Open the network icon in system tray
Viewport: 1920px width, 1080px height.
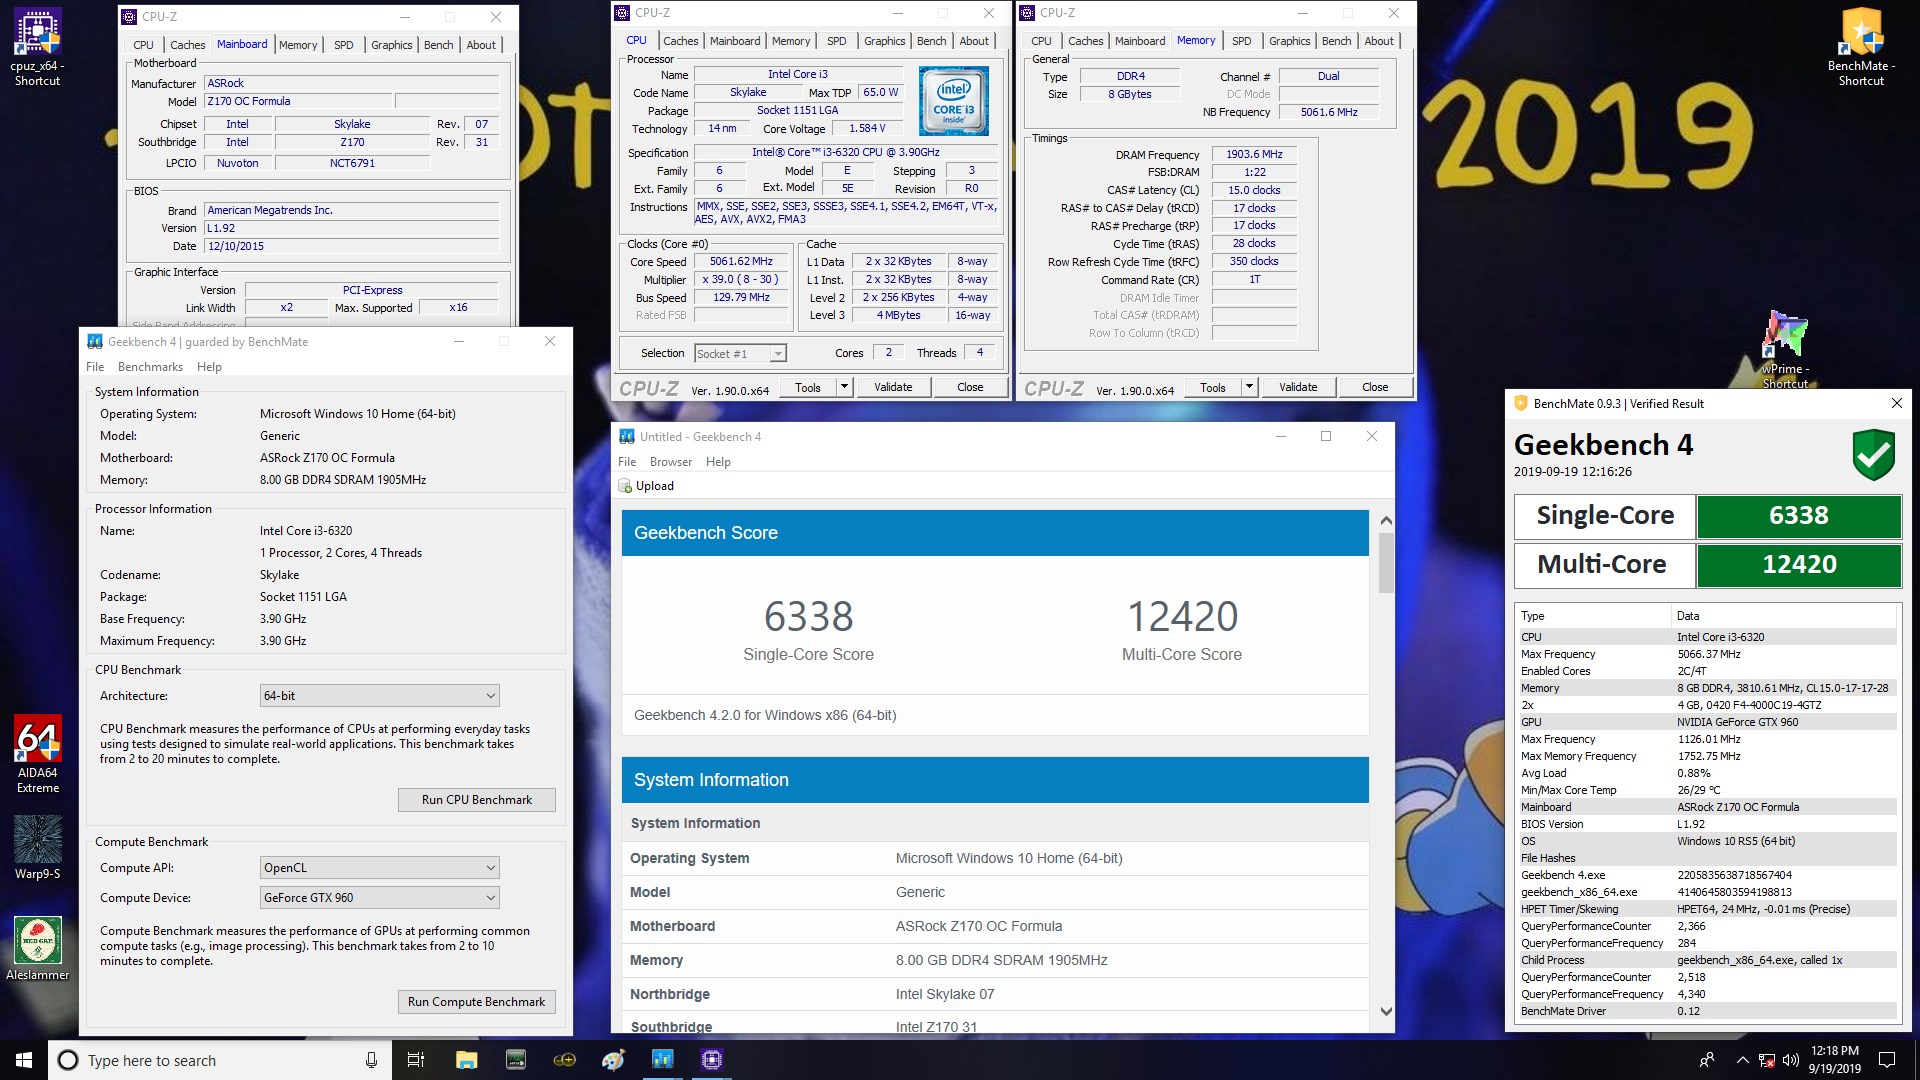[1767, 1060]
